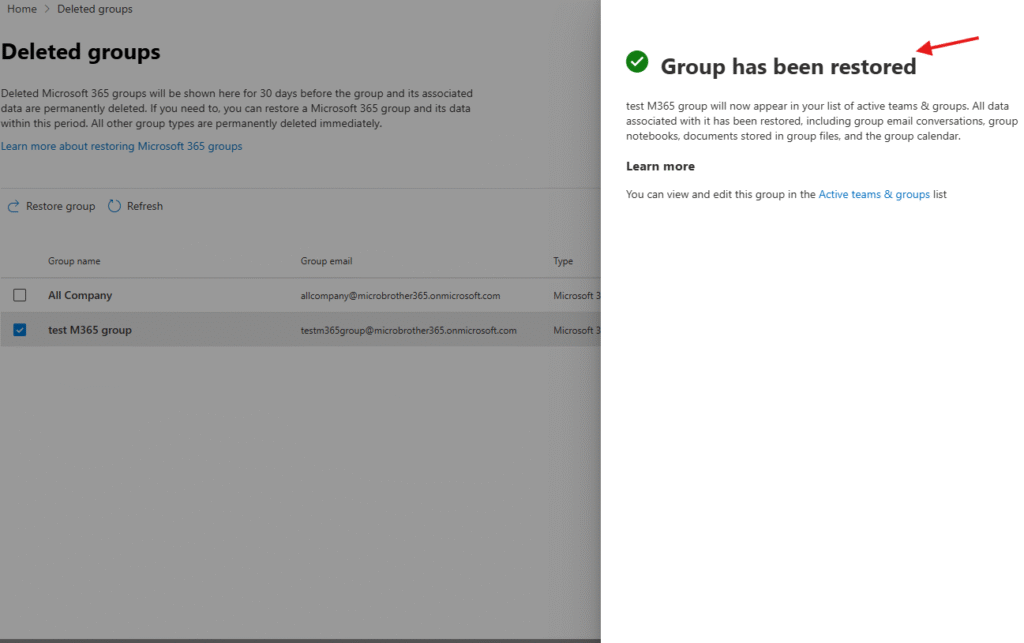Click the test M365 group name
1024x643 pixels.
coord(89,330)
